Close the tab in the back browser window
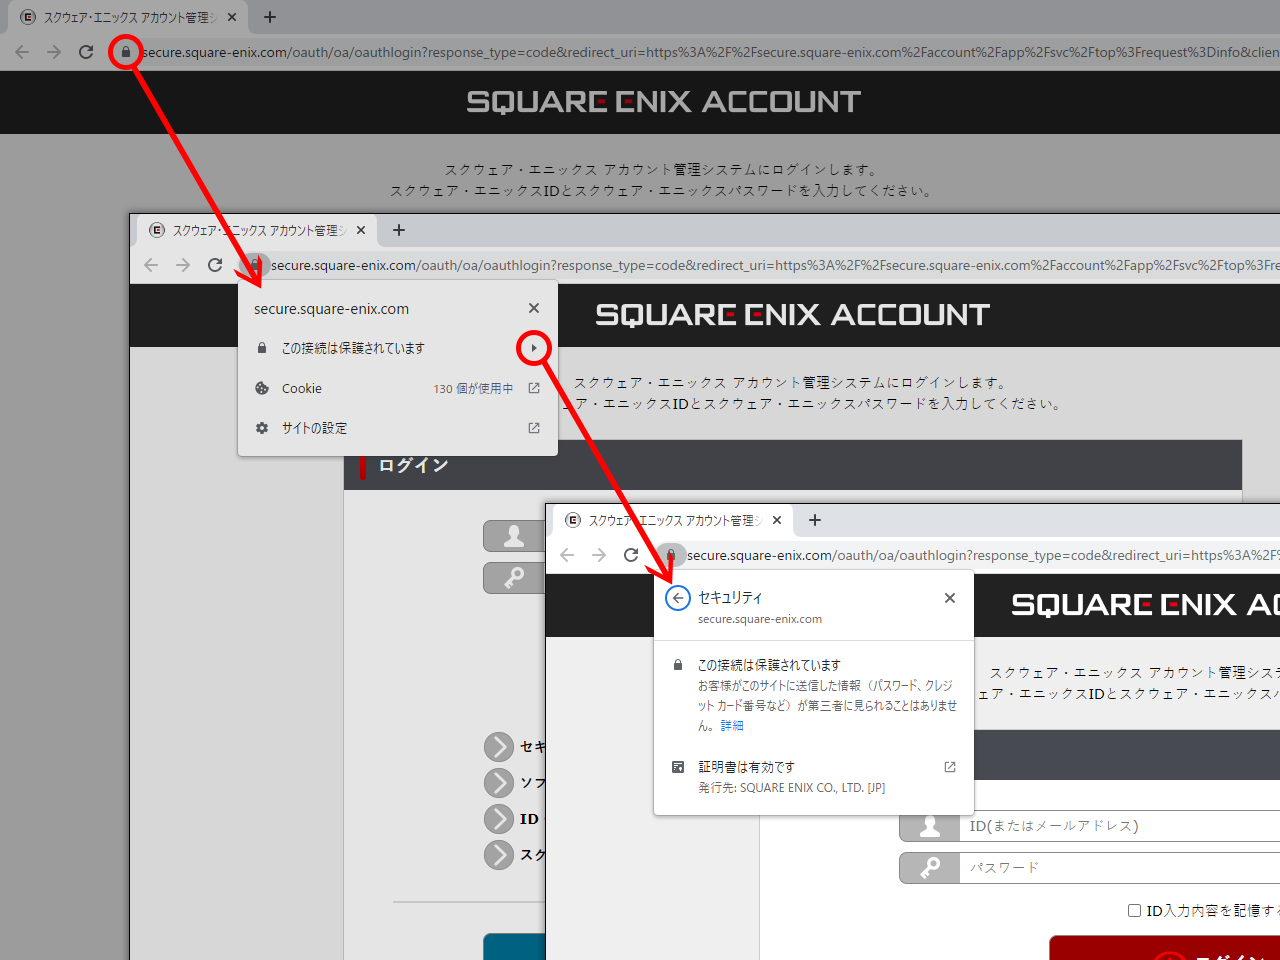Screen dimensions: 1280x960 232,17
